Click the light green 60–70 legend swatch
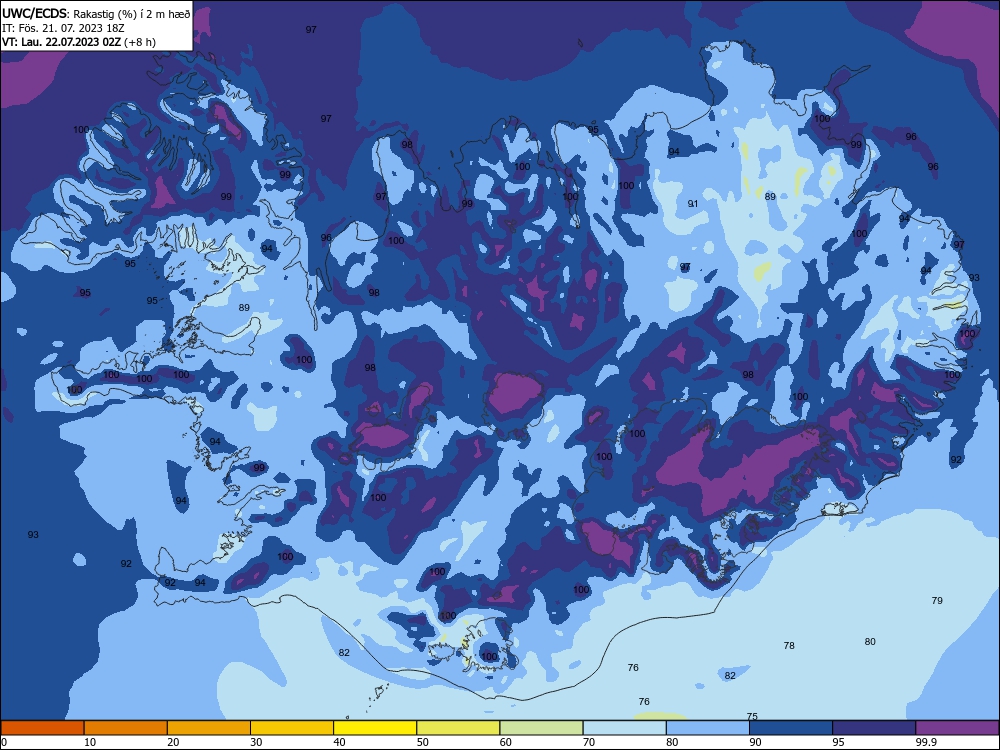 tap(541, 728)
